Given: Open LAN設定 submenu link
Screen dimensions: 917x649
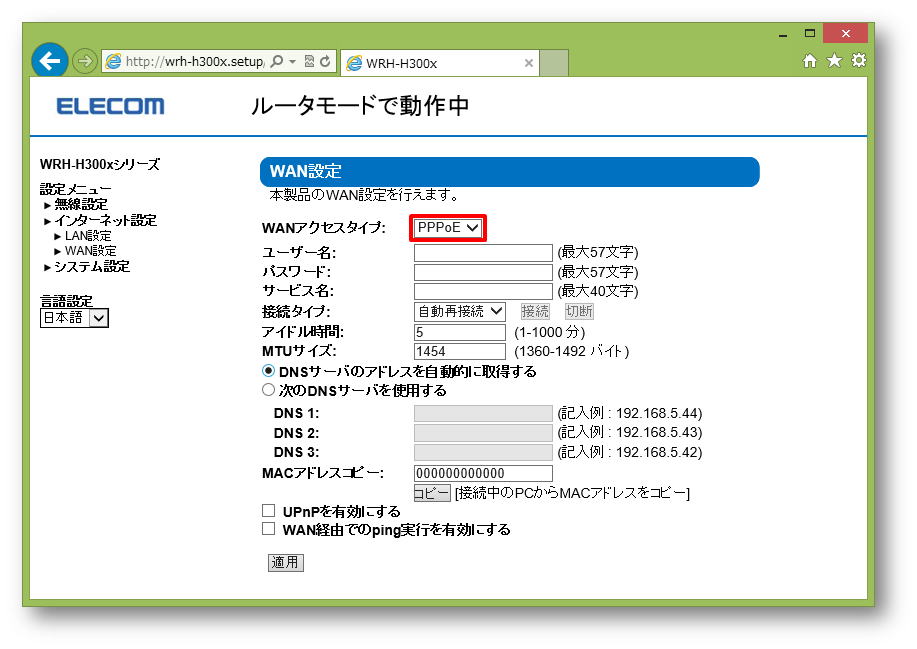Looking at the screenshot, I should pyautogui.click(x=88, y=236).
